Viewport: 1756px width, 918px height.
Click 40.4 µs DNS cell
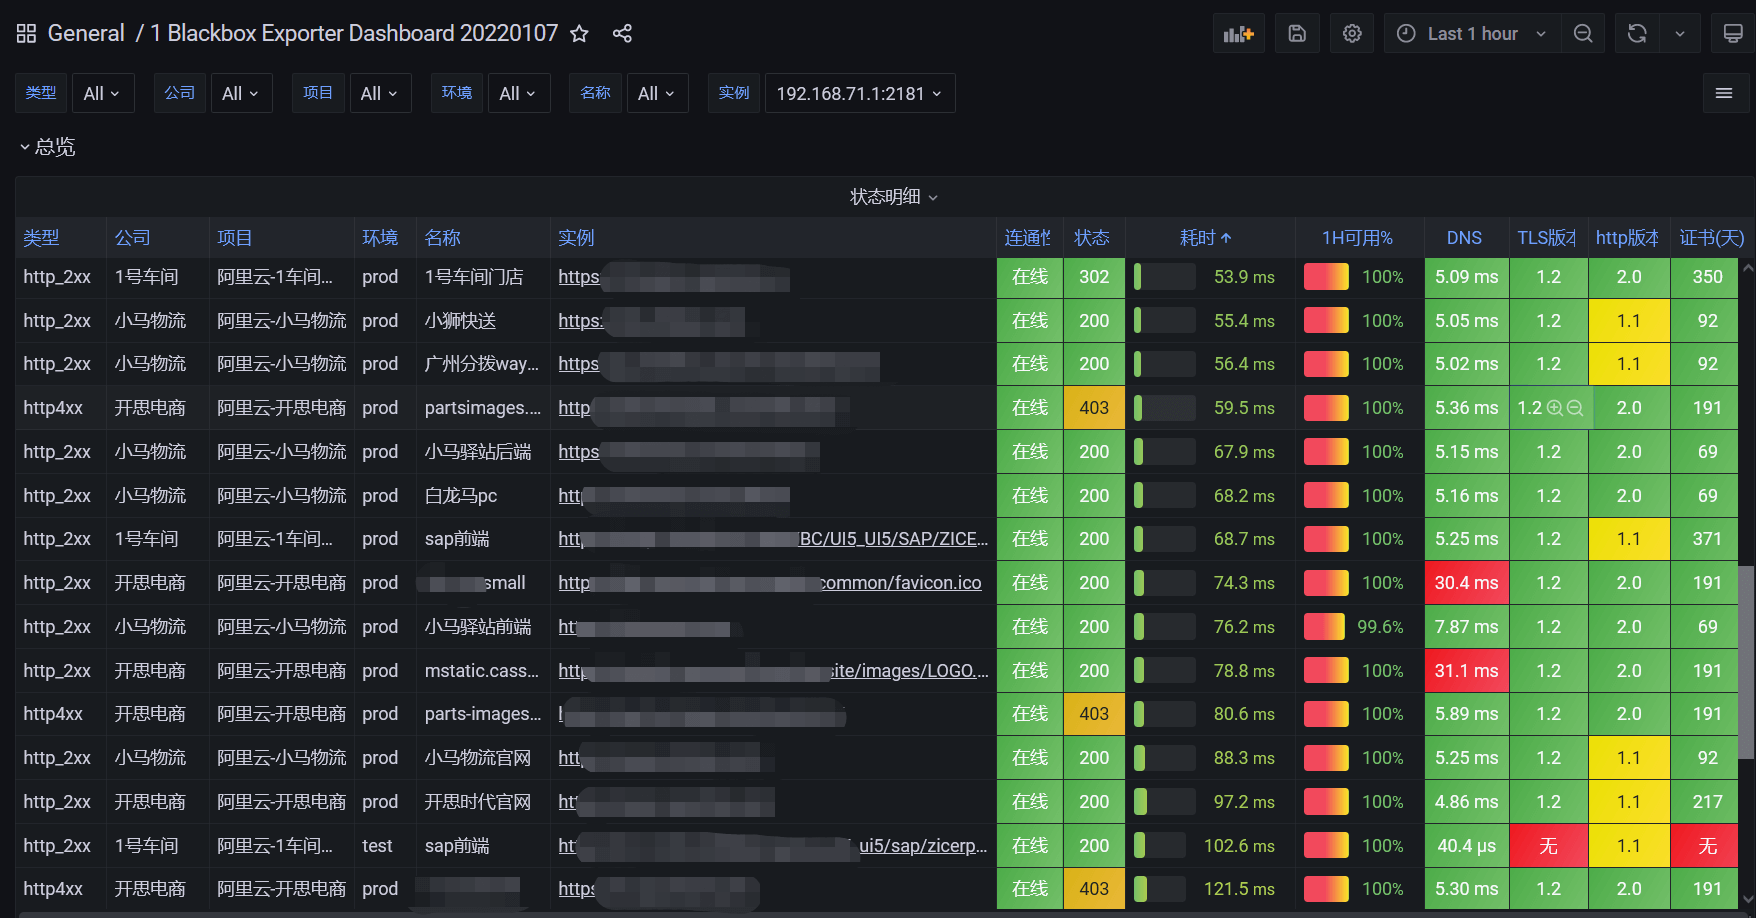pos(1467,846)
